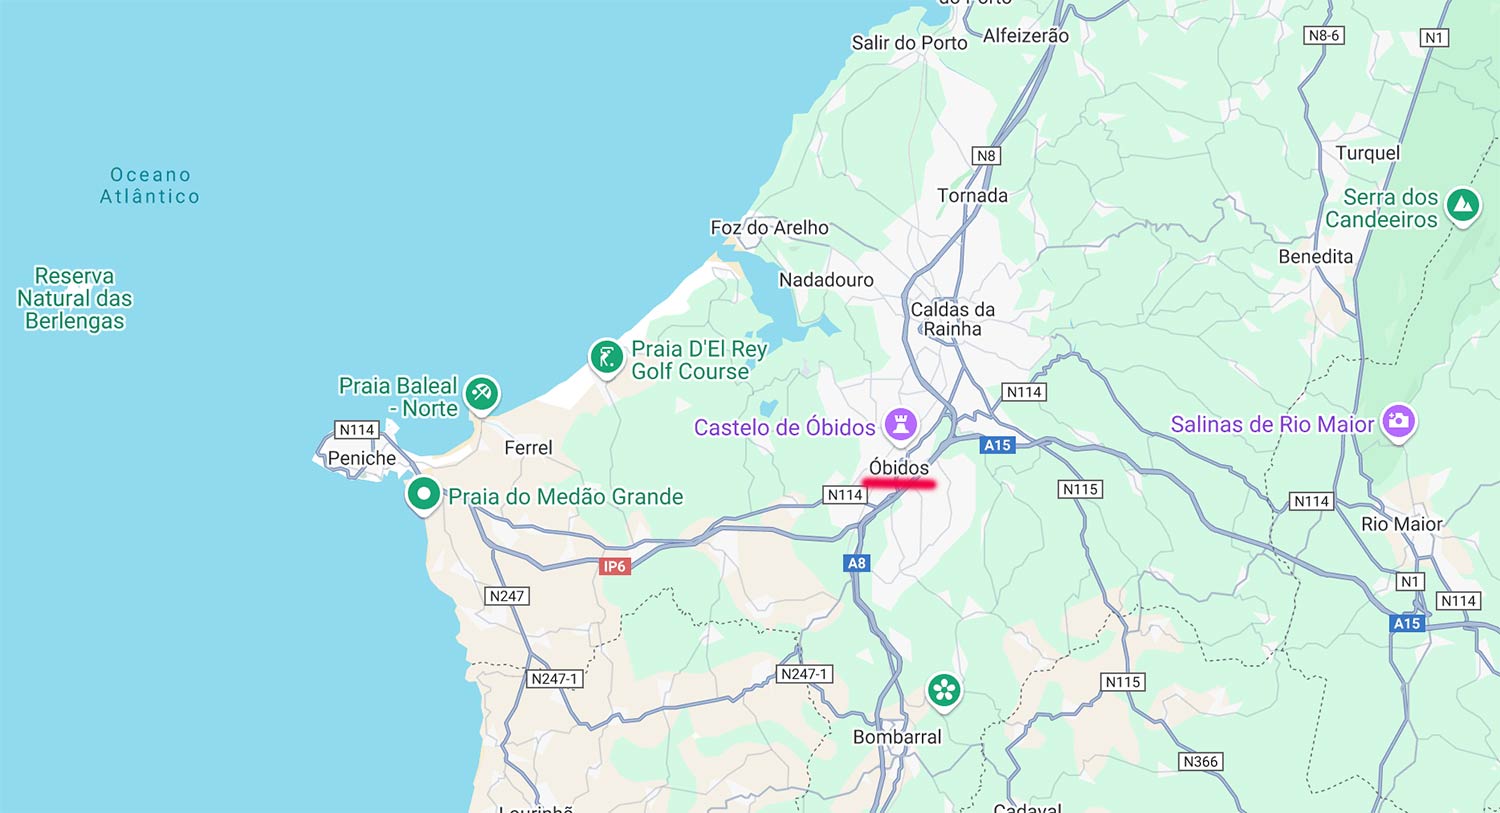Click the blue A8 highway shield
This screenshot has height=813, width=1500.
click(x=857, y=563)
